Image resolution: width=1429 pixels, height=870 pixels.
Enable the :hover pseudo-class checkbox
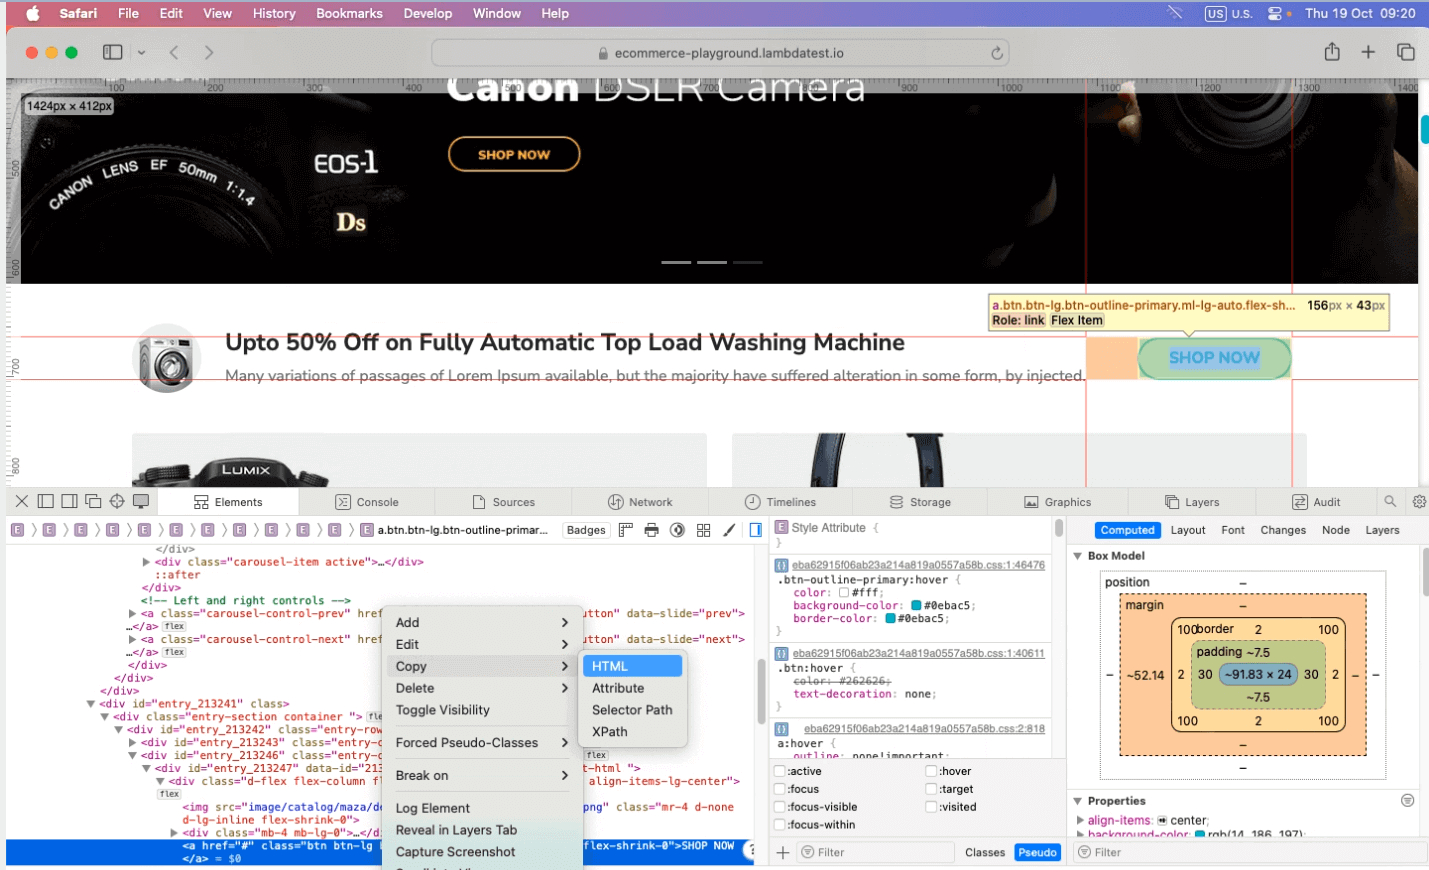click(x=931, y=770)
